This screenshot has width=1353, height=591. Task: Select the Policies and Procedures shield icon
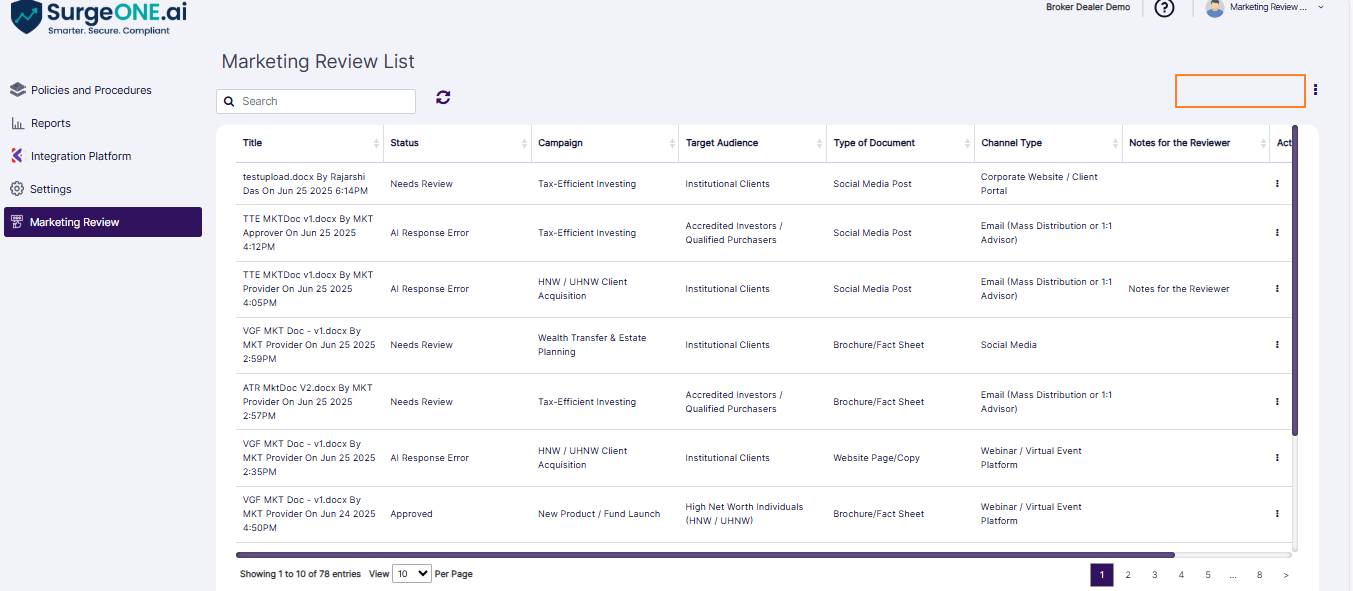[16, 89]
